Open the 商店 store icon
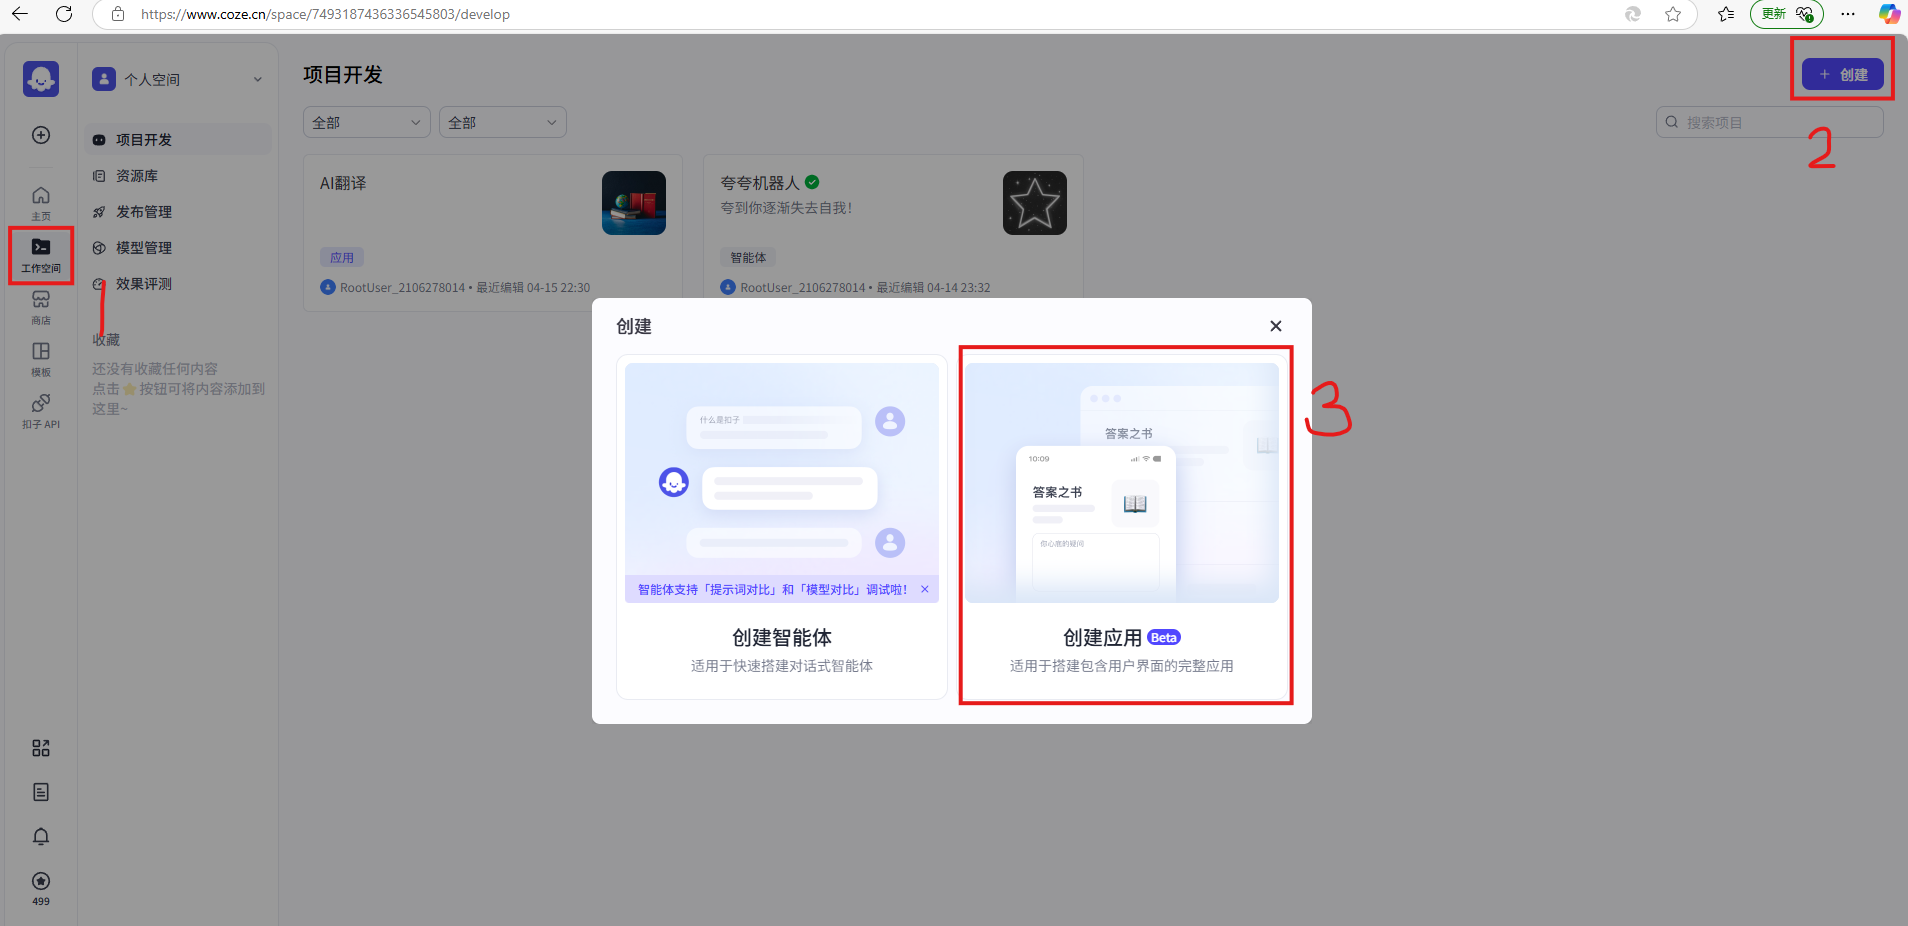The width and height of the screenshot is (1908, 926). pos(41,307)
